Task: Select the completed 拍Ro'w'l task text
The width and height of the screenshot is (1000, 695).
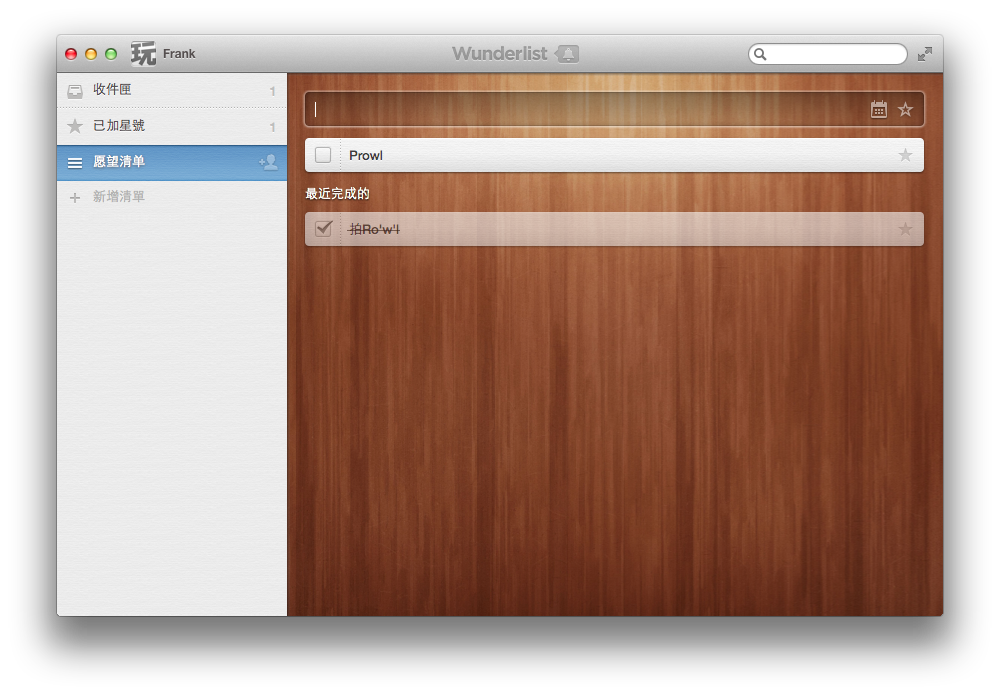Action: pos(375,230)
